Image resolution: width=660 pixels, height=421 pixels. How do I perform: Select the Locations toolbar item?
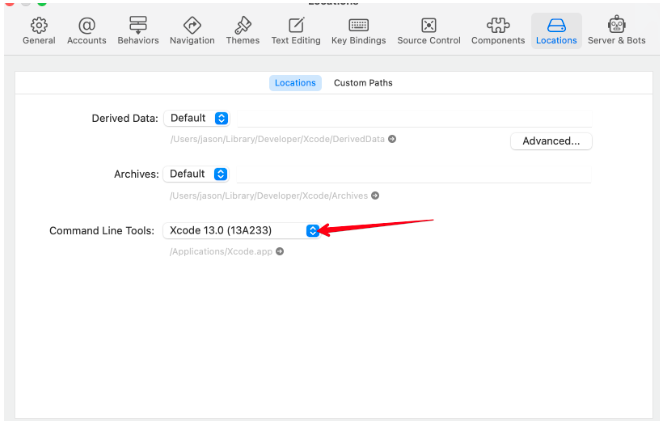pyautogui.click(x=556, y=31)
